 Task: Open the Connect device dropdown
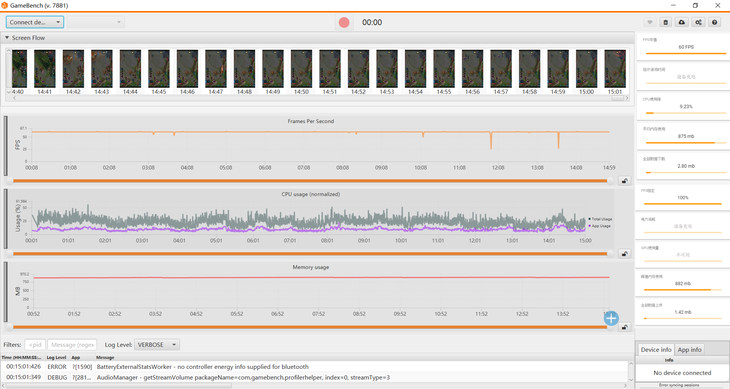coord(35,22)
